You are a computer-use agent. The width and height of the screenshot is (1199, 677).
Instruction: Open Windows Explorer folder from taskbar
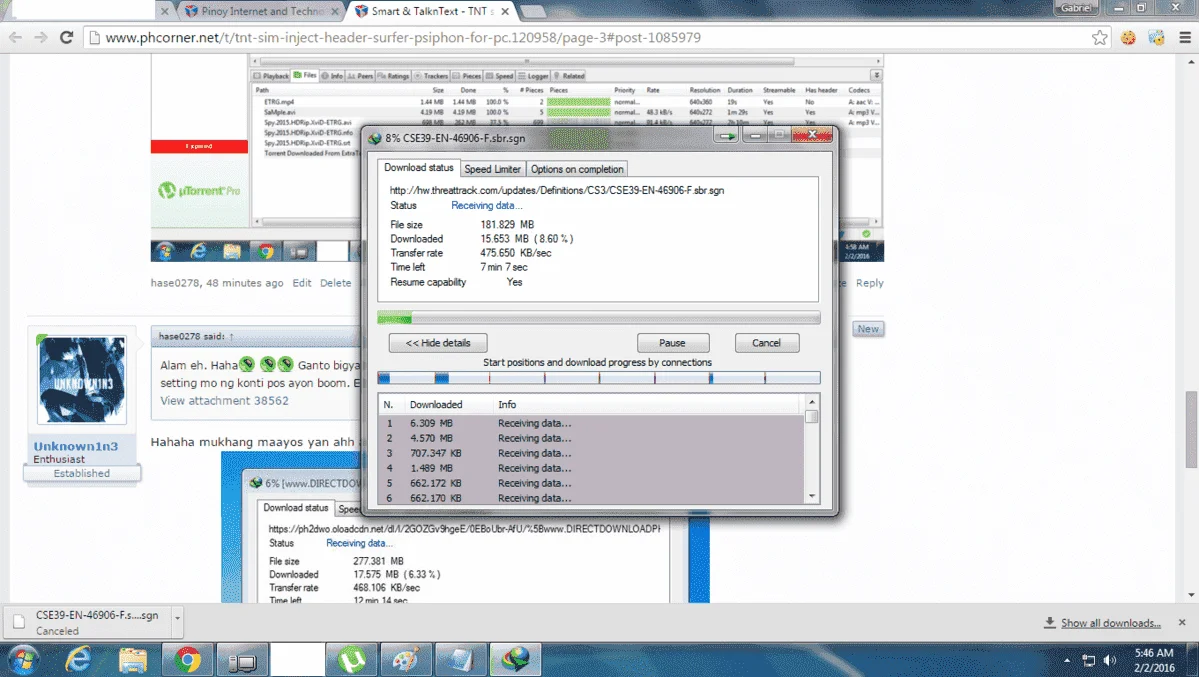(132, 659)
